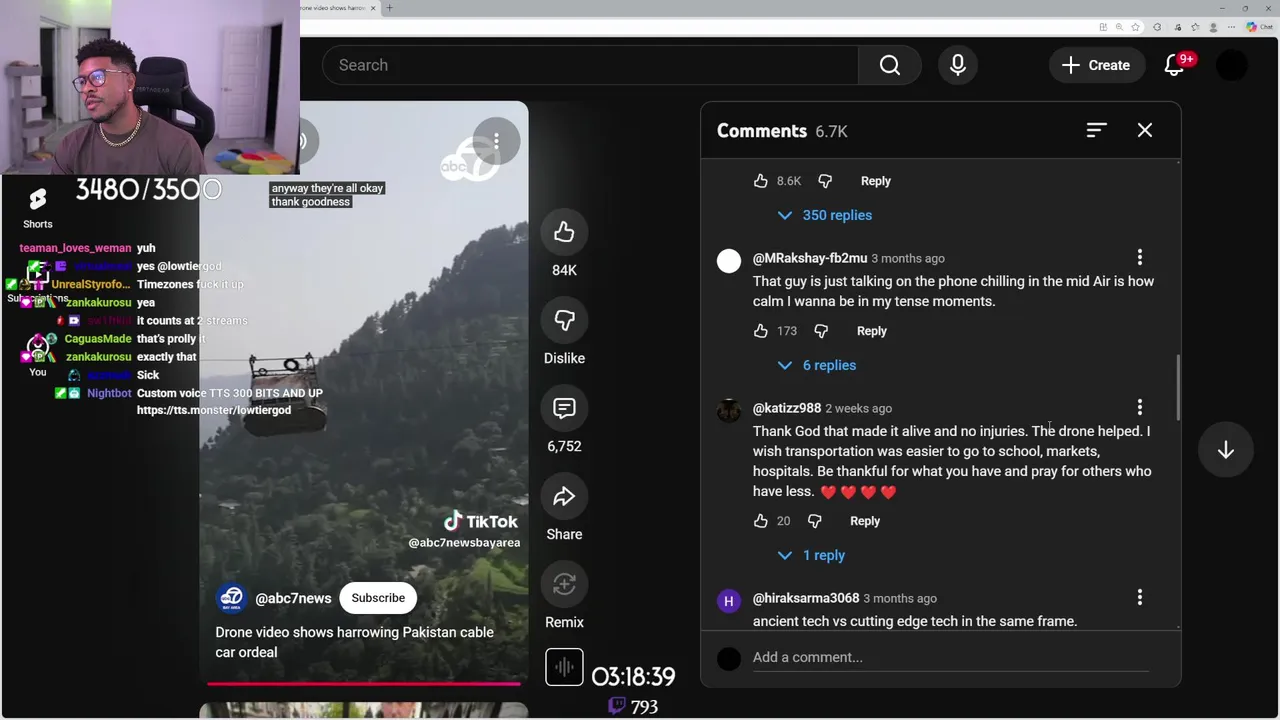The height and width of the screenshot is (720, 1280).
Task: Open the video player three-dot menu
Action: tap(496, 141)
